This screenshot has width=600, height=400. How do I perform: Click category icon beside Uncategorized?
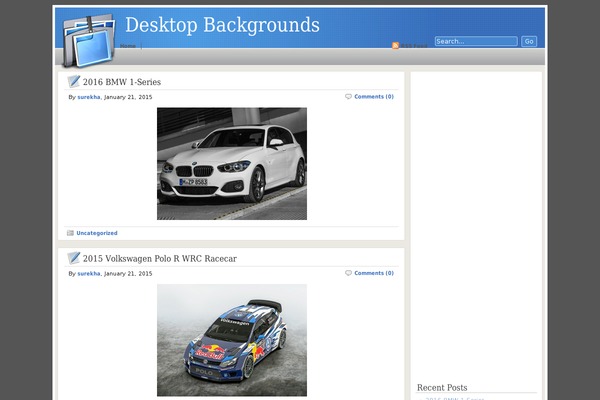click(70, 233)
